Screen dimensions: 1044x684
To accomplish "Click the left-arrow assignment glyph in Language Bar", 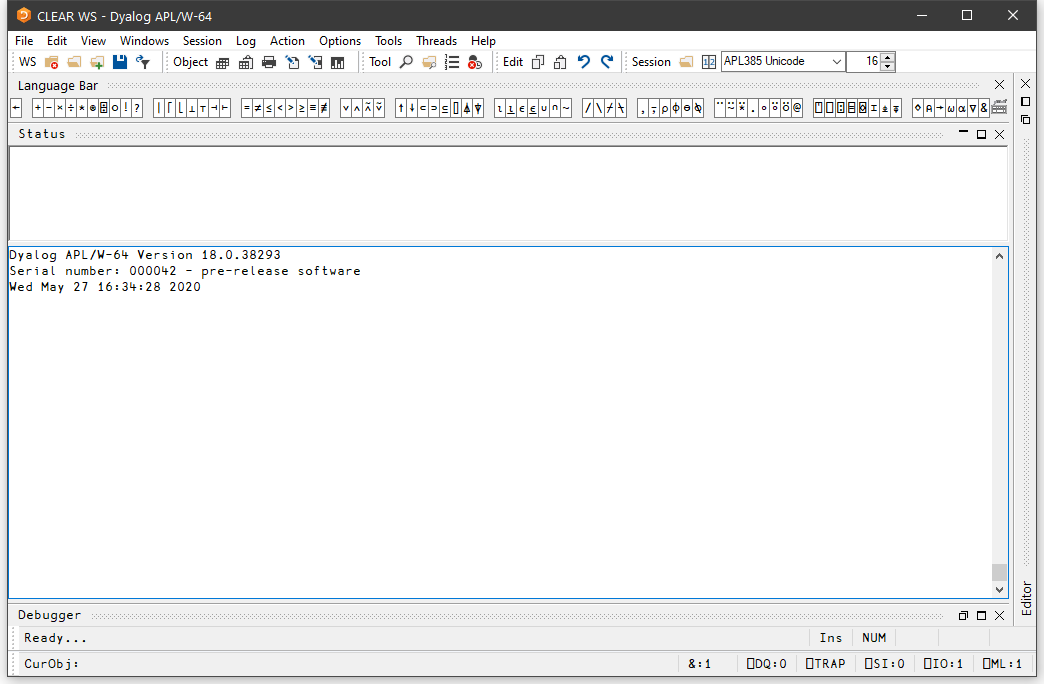I will pyautogui.click(x=16, y=108).
